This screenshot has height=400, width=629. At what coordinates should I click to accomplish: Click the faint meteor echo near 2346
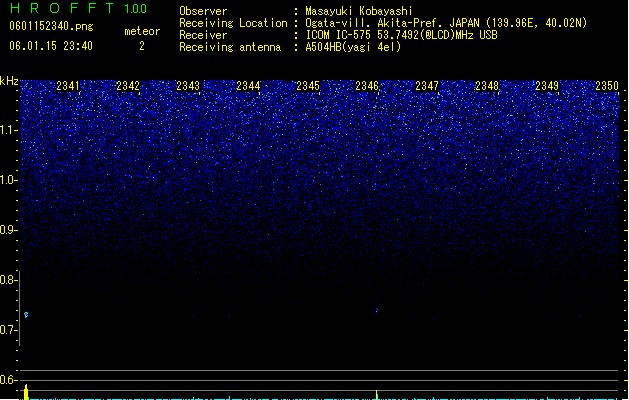(377, 310)
